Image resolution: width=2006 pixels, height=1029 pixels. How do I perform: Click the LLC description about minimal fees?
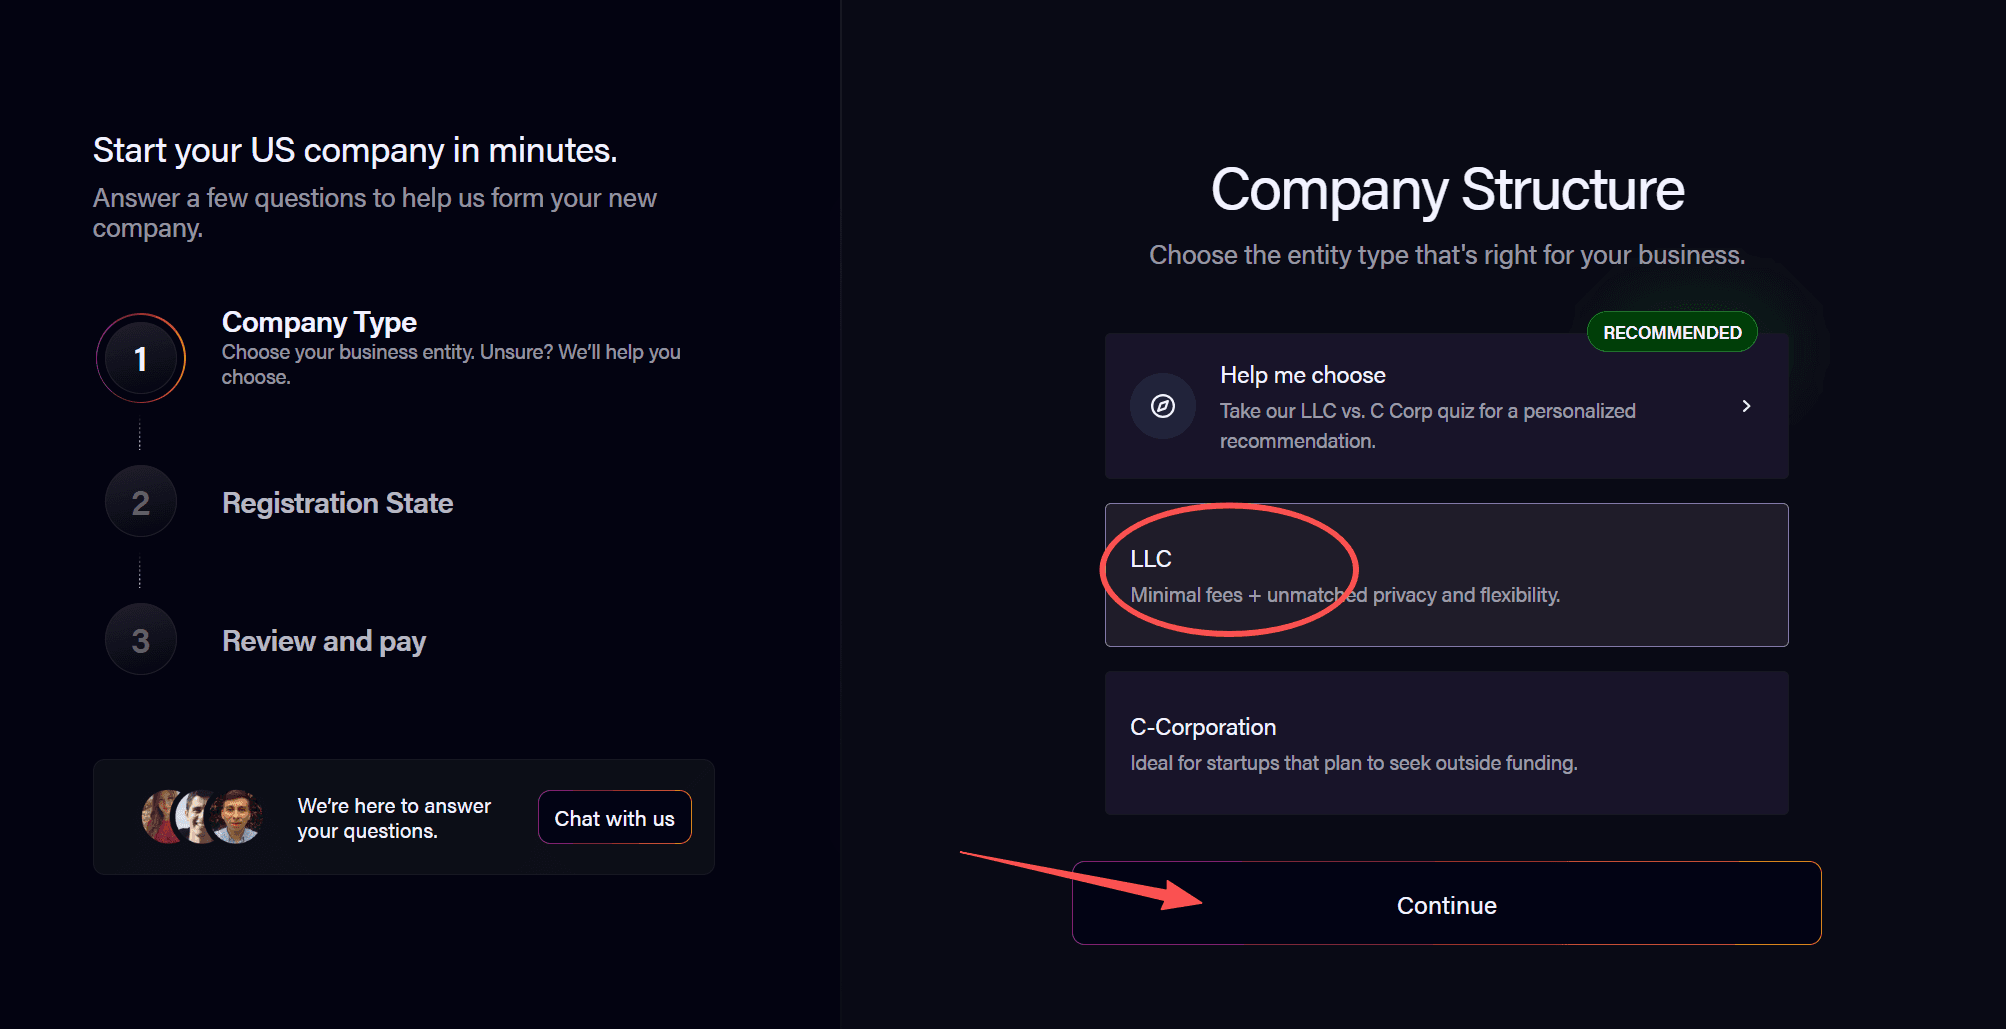coord(1345,595)
